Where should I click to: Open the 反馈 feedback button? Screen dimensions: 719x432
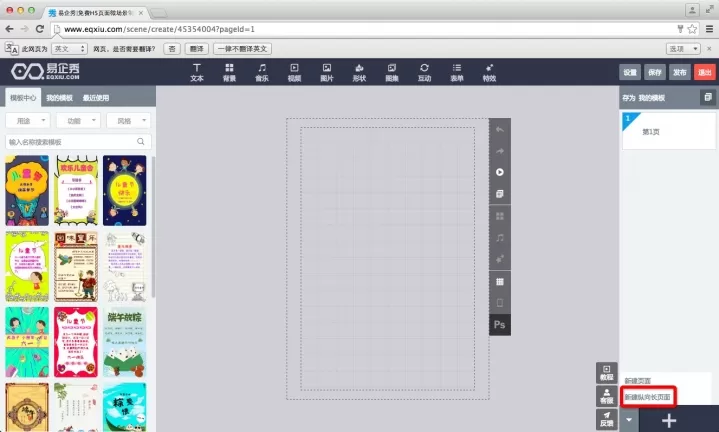pyautogui.click(x=607, y=419)
